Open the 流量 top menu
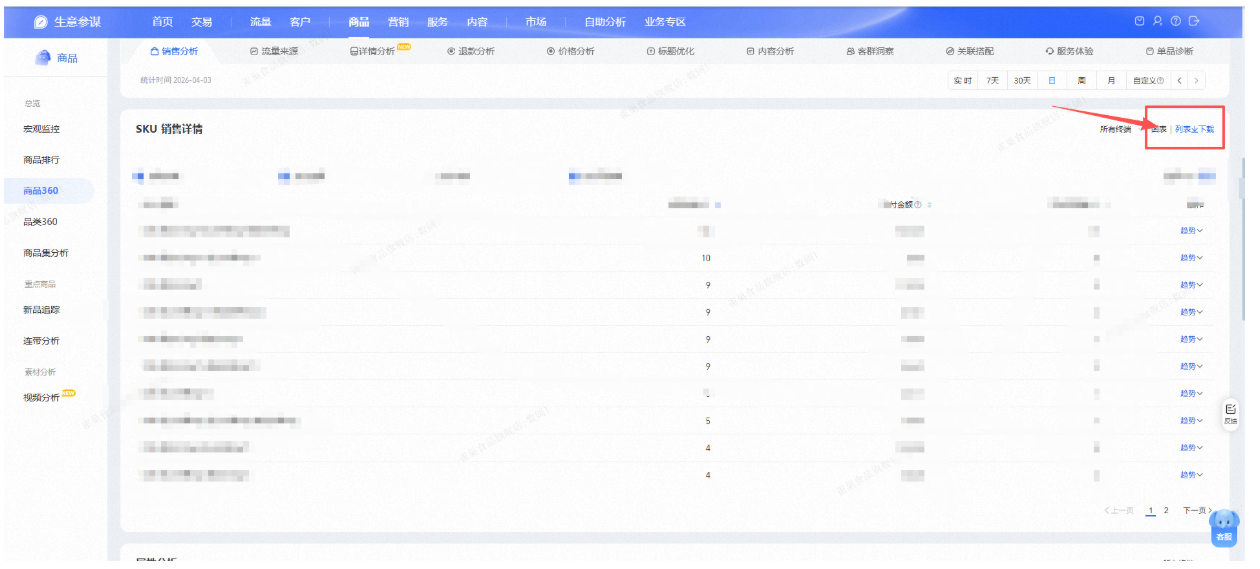The width and height of the screenshot is (1260, 569). (260, 22)
